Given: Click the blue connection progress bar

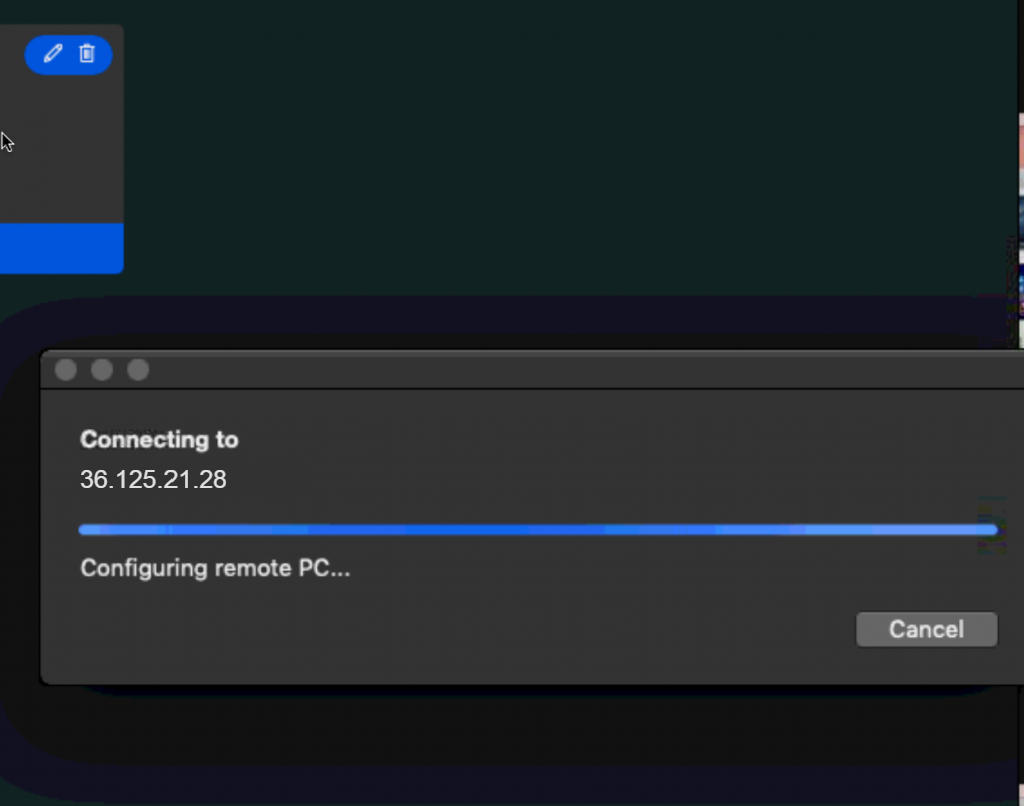Looking at the screenshot, I should pyautogui.click(x=538, y=530).
